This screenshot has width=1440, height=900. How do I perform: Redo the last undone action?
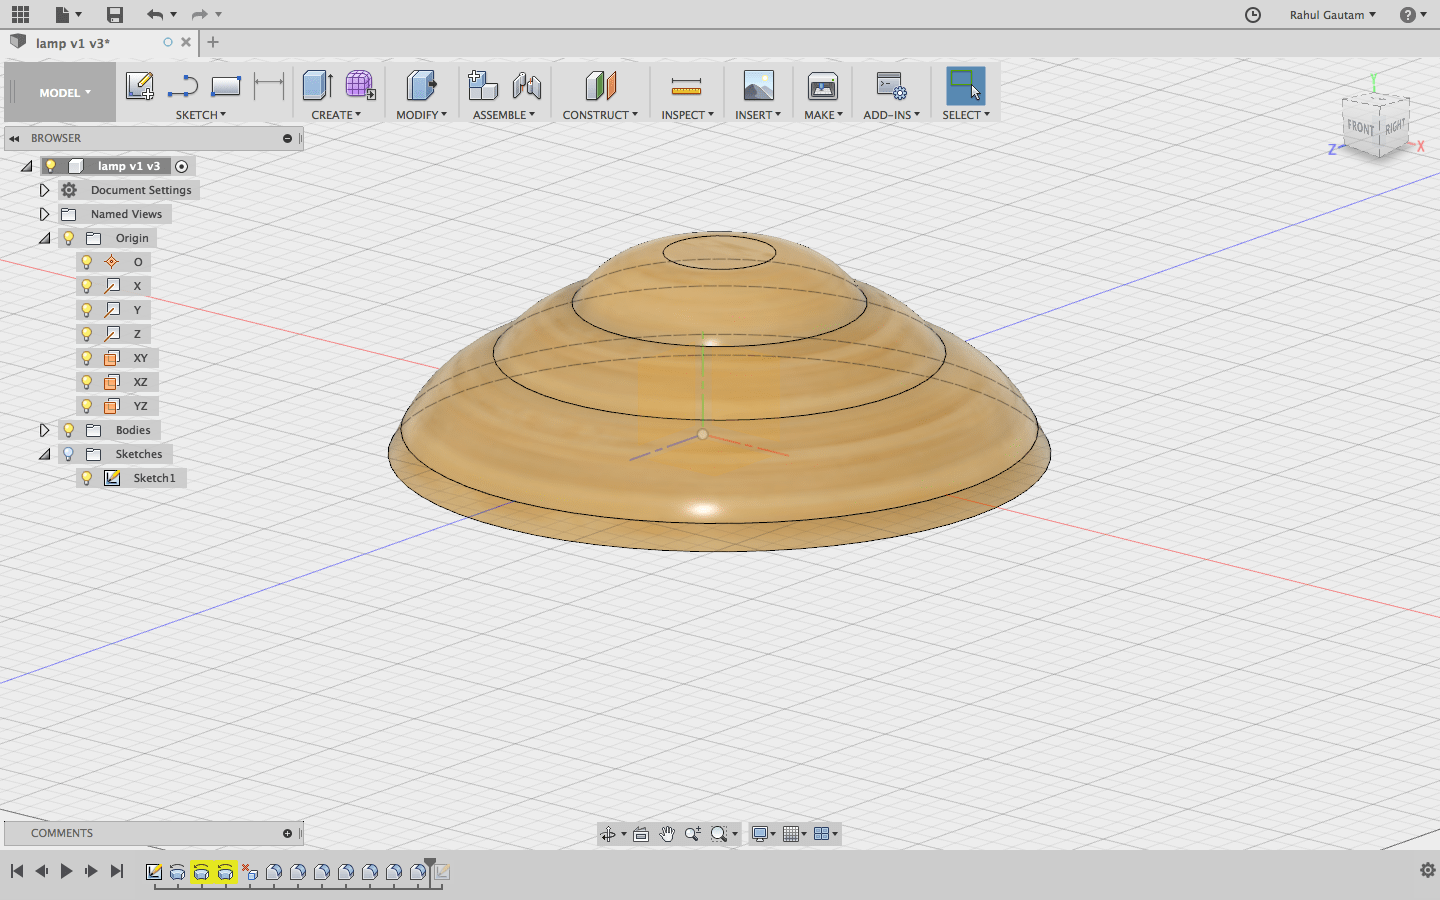coord(199,14)
